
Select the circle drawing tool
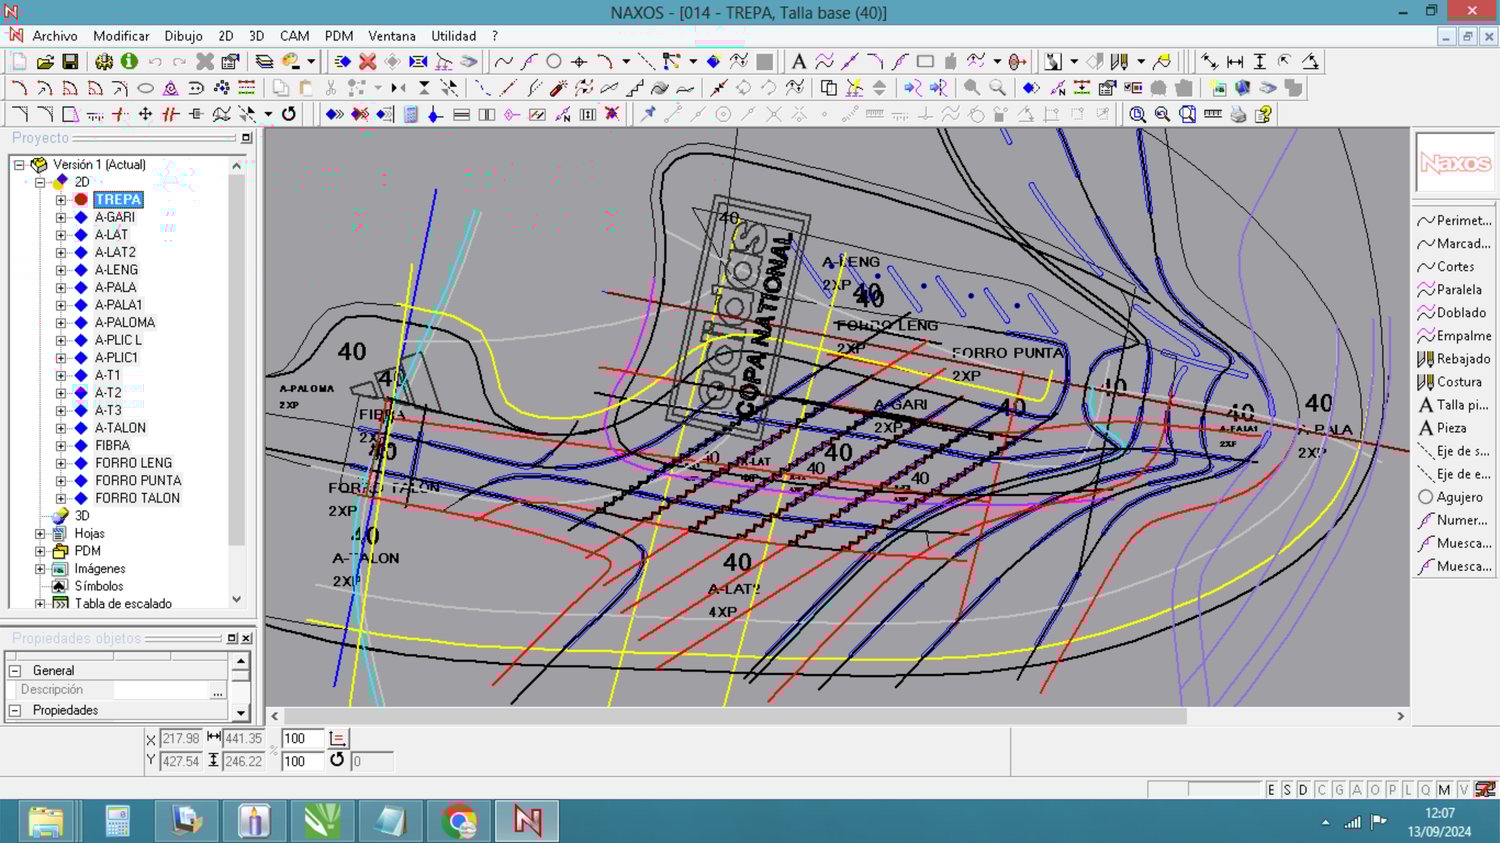tap(554, 62)
